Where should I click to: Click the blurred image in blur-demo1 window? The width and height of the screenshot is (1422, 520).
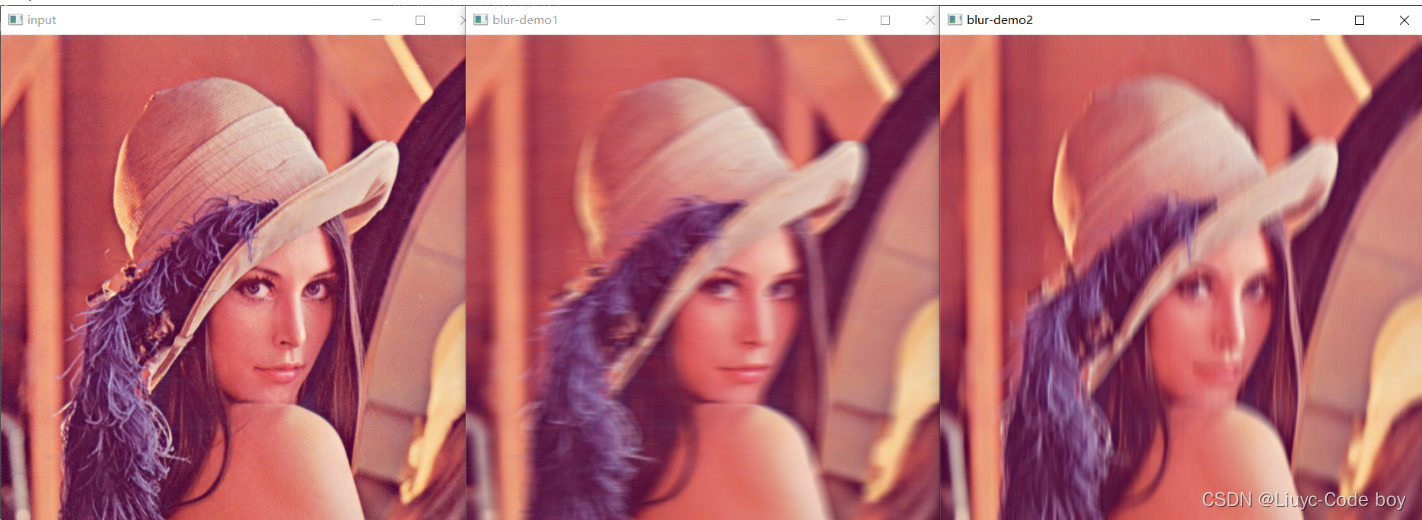[x=703, y=277]
